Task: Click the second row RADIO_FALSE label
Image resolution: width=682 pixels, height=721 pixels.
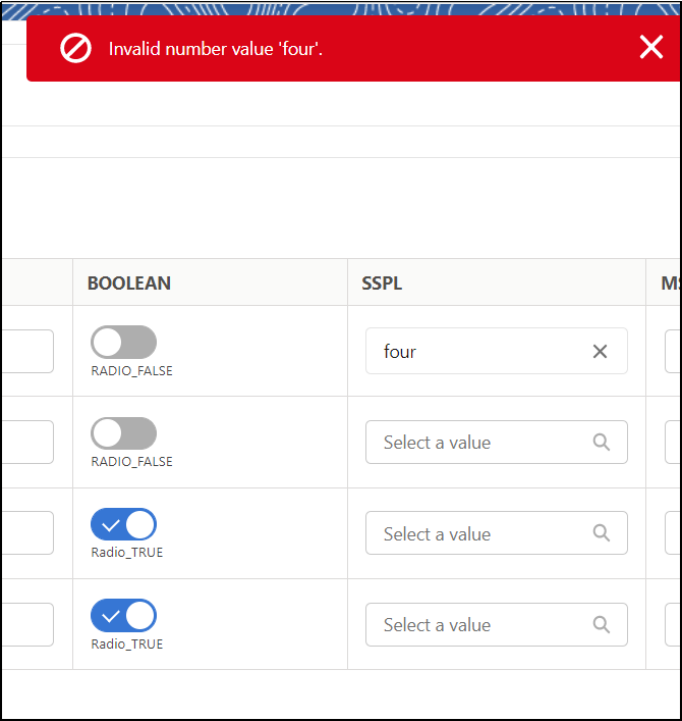Action: (x=132, y=462)
